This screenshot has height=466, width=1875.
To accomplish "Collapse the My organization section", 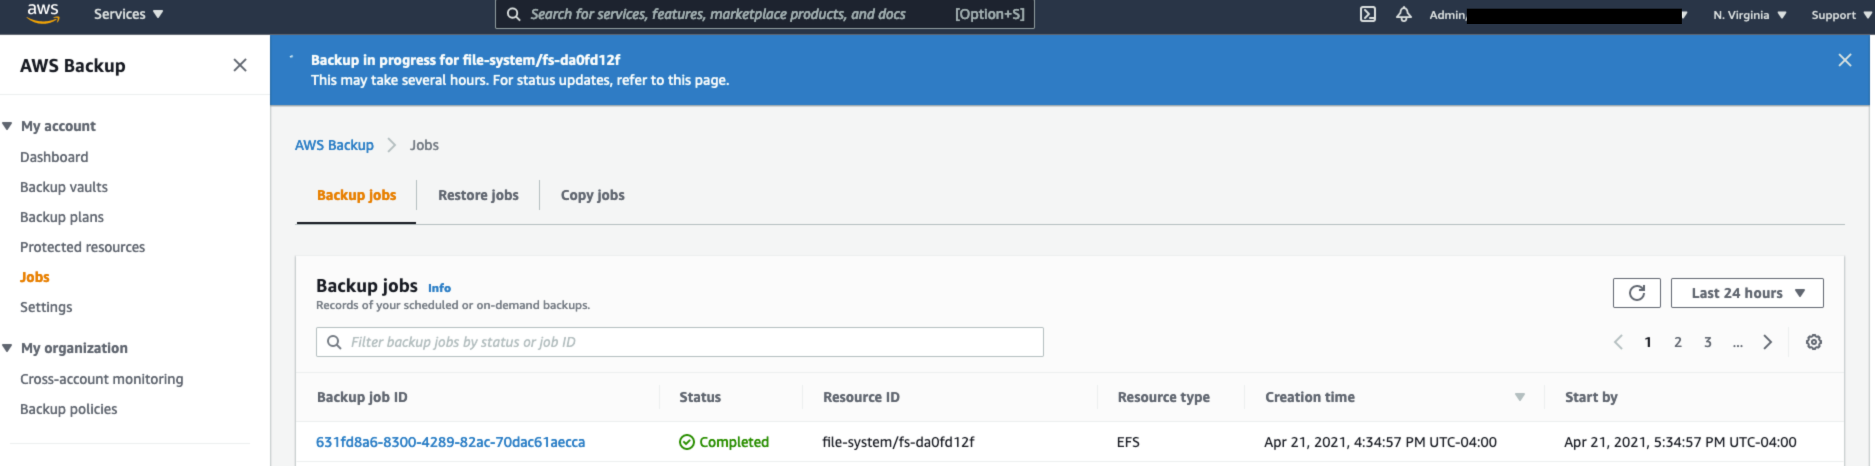I will 8,348.
